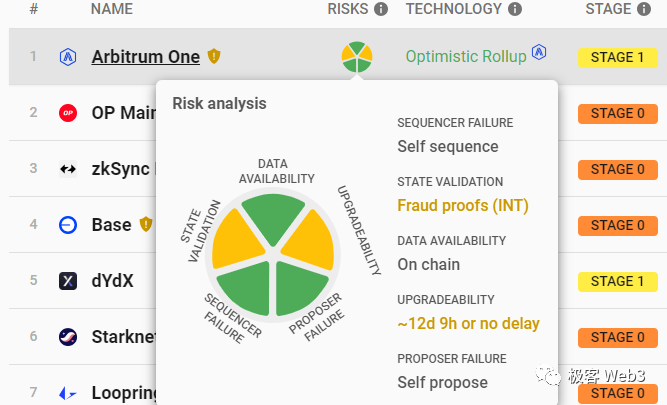Click the green Data Availability pie slice

pyautogui.click(x=273, y=219)
